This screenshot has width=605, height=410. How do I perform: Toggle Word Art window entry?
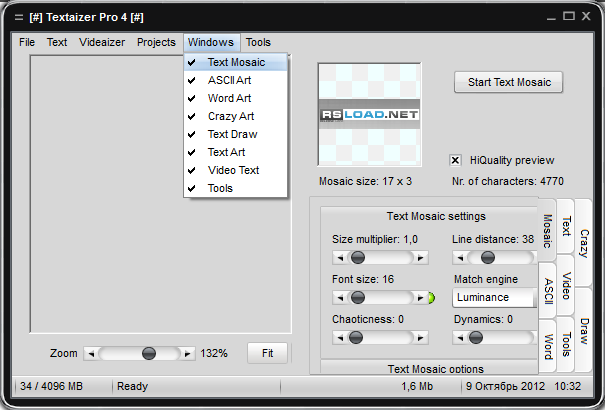coord(235,98)
